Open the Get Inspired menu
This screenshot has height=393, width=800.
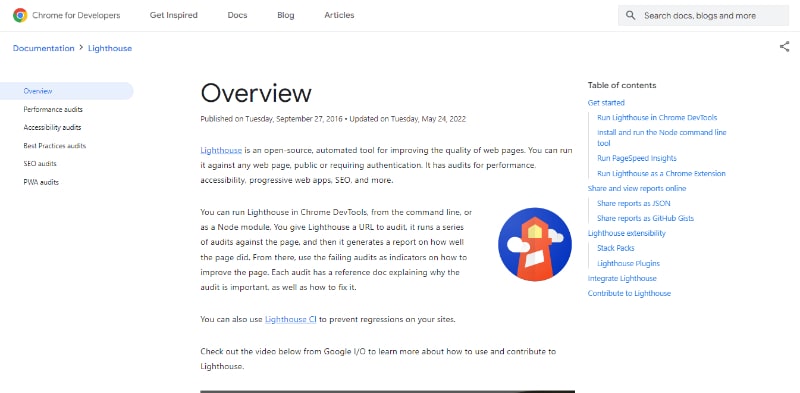point(173,15)
